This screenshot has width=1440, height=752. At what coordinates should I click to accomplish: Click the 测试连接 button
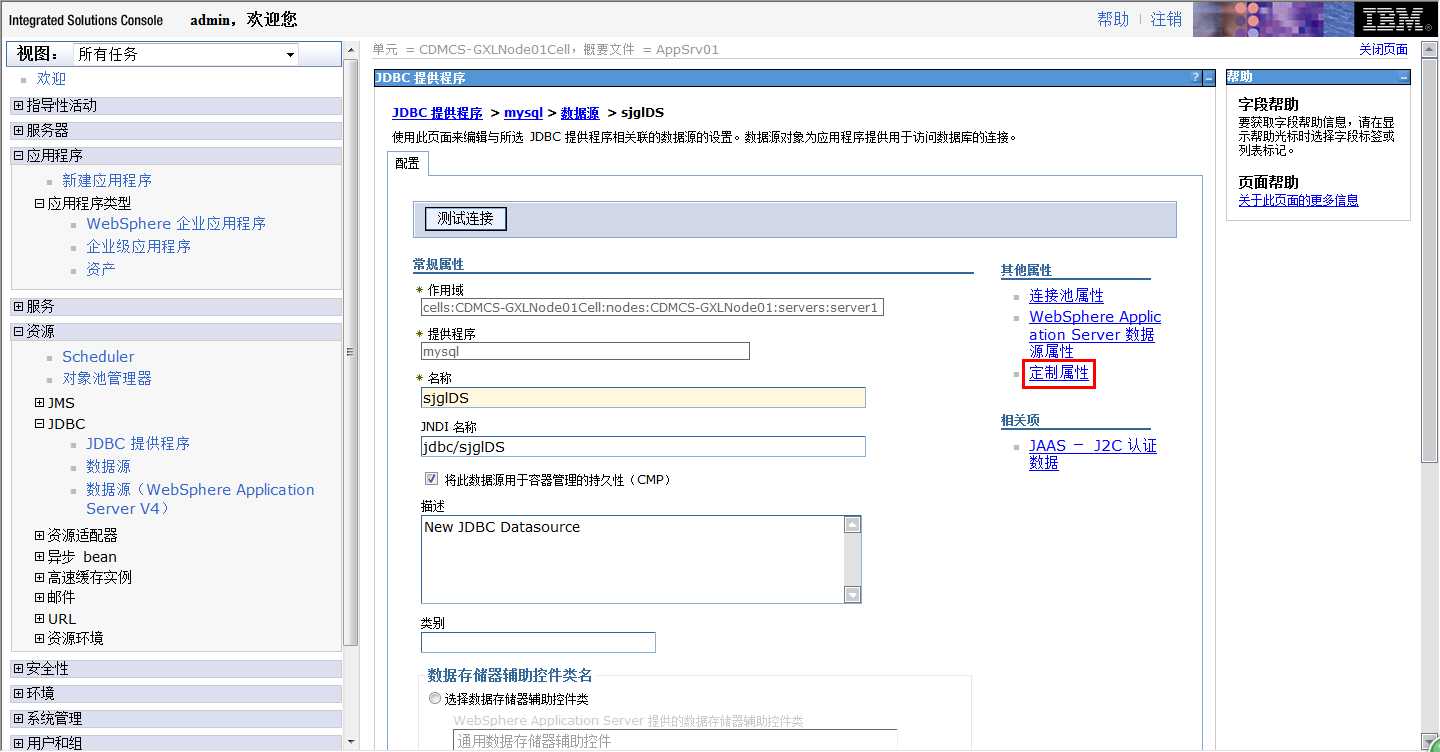(x=466, y=218)
